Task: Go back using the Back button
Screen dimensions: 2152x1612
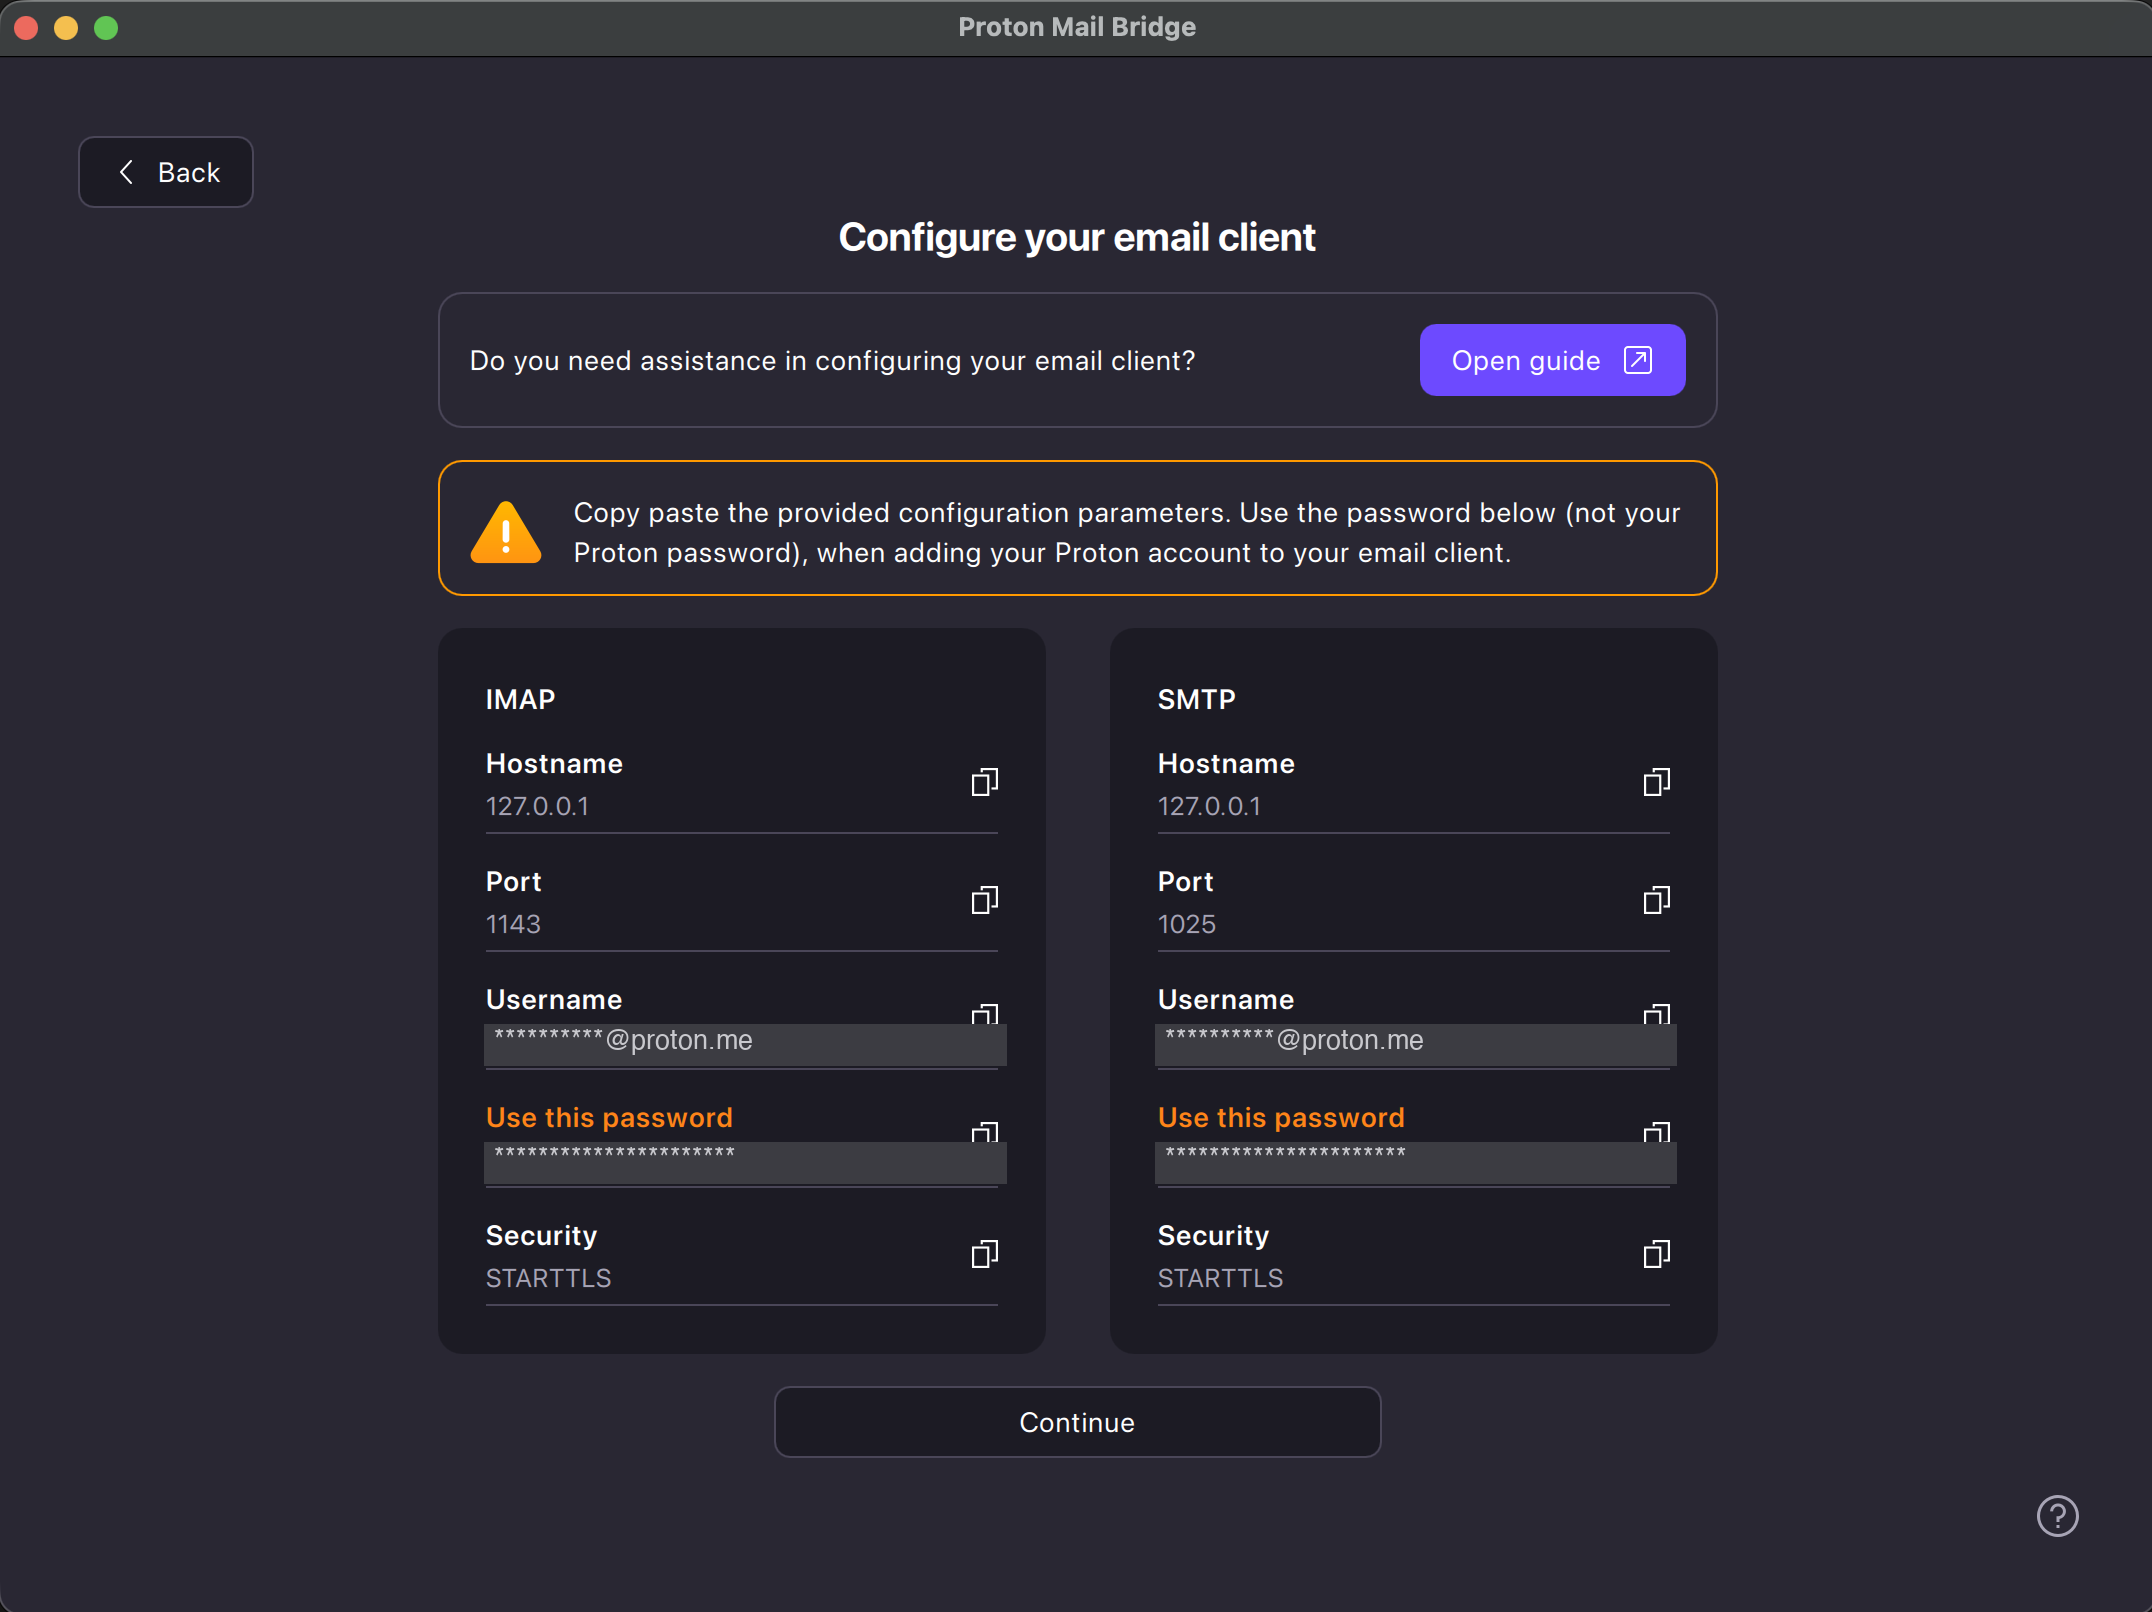Action: click(x=166, y=172)
